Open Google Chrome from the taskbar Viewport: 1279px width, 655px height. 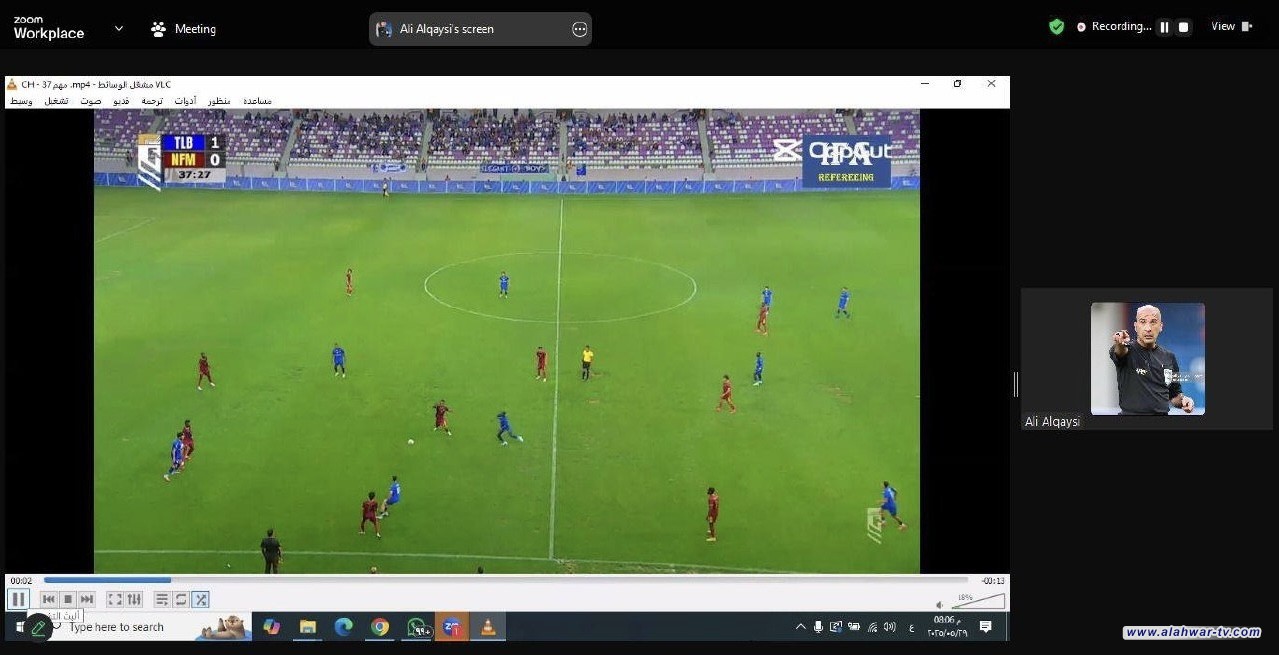coord(380,627)
